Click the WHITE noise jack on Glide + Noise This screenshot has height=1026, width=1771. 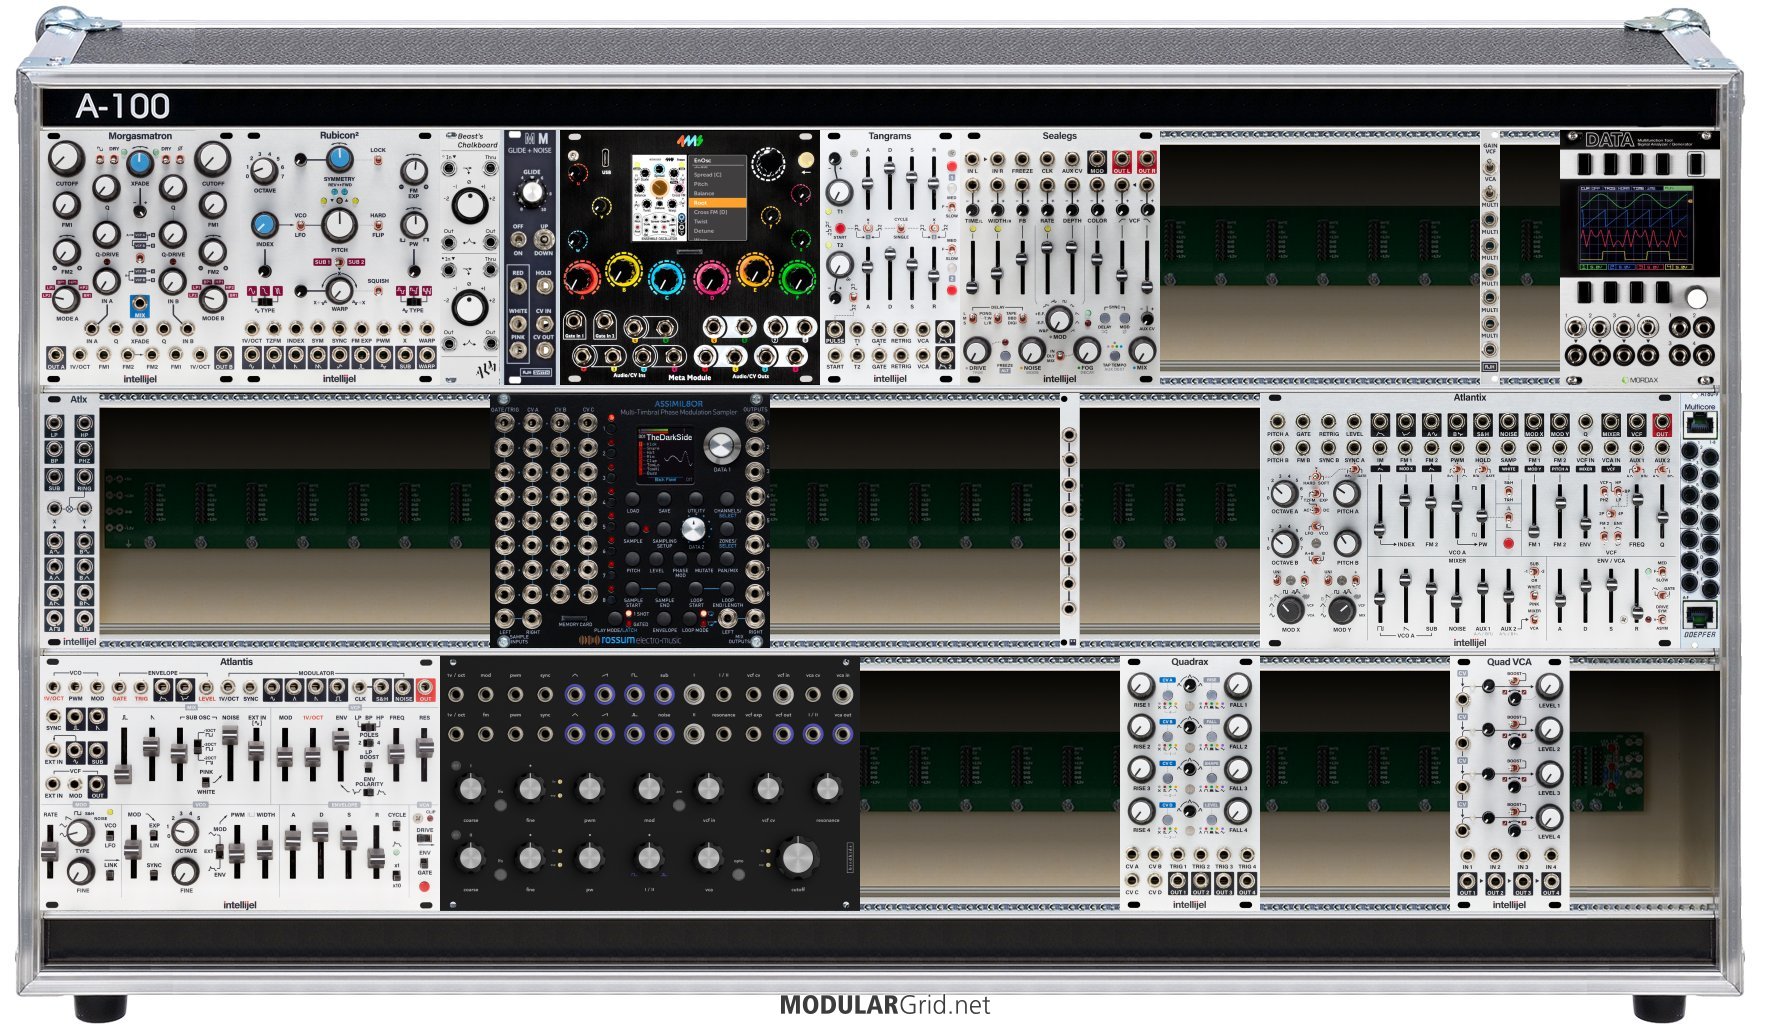(x=518, y=323)
